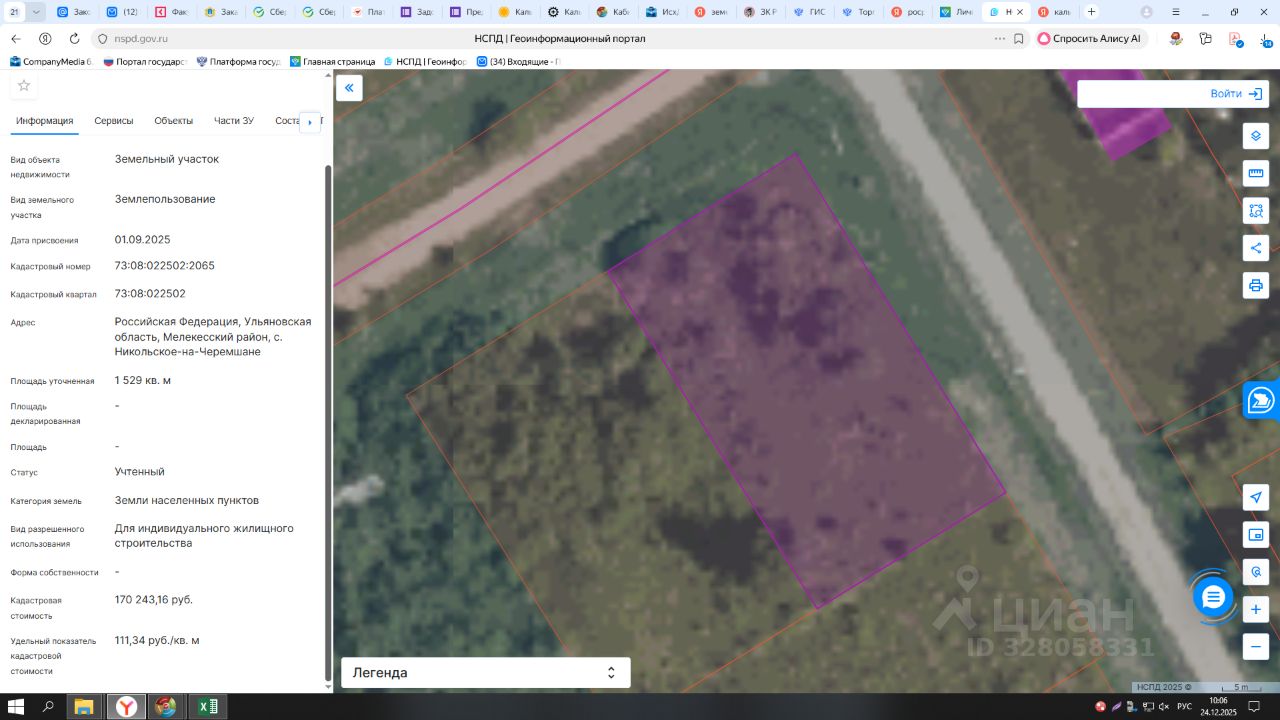Open the chat support bubble
The image size is (1280, 720).
(1213, 597)
